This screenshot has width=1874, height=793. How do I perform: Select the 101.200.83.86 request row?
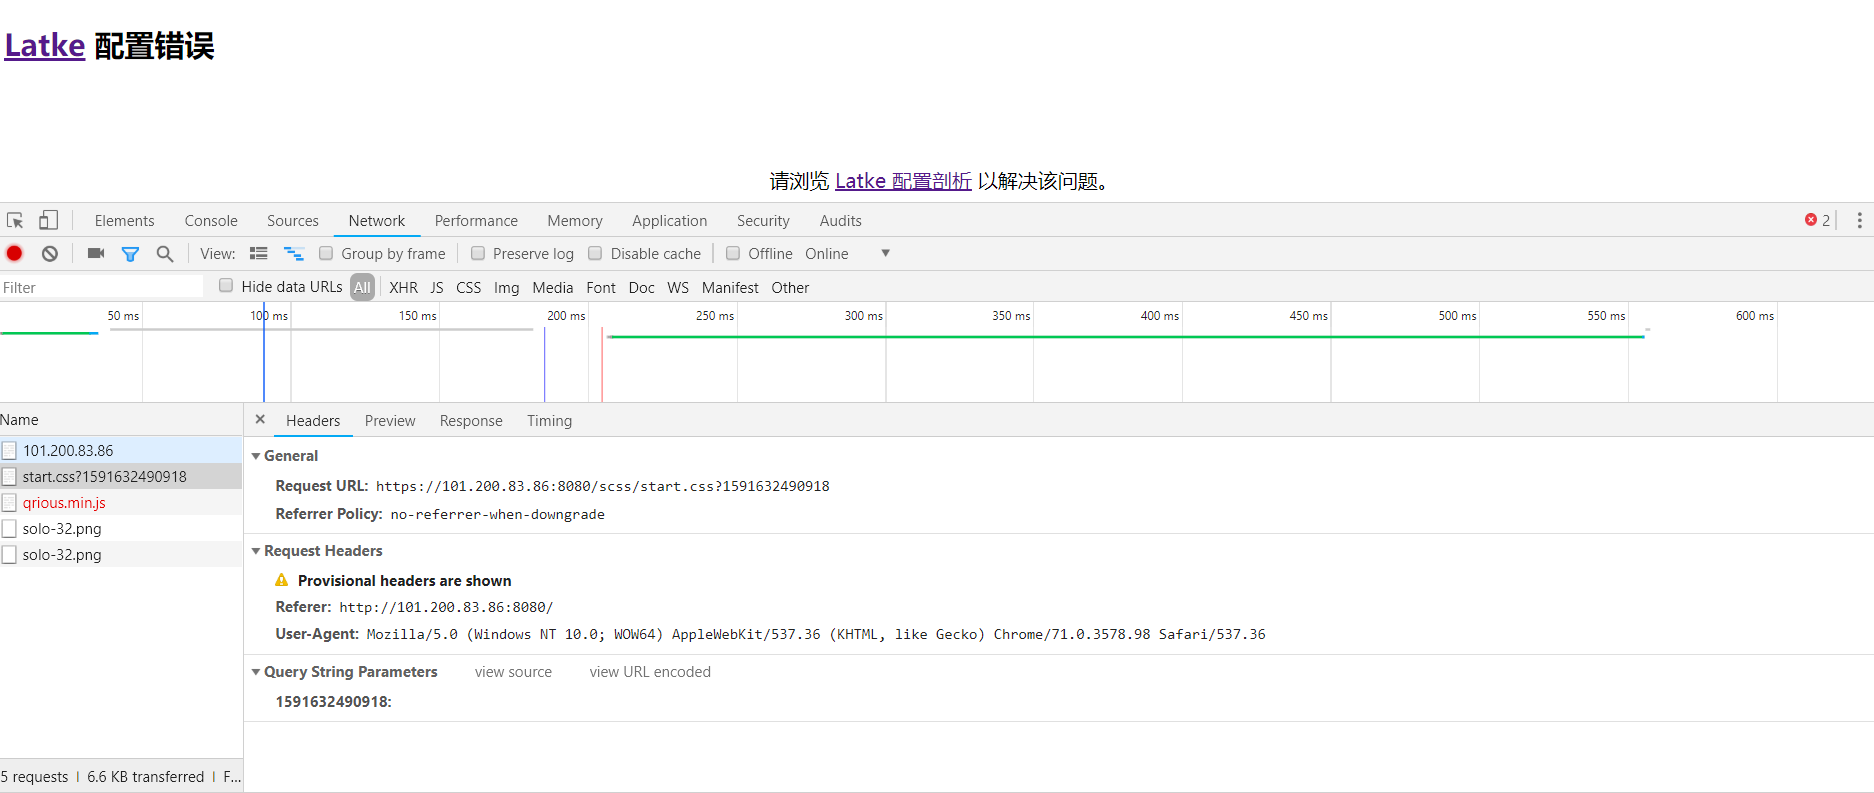[x=121, y=450]
